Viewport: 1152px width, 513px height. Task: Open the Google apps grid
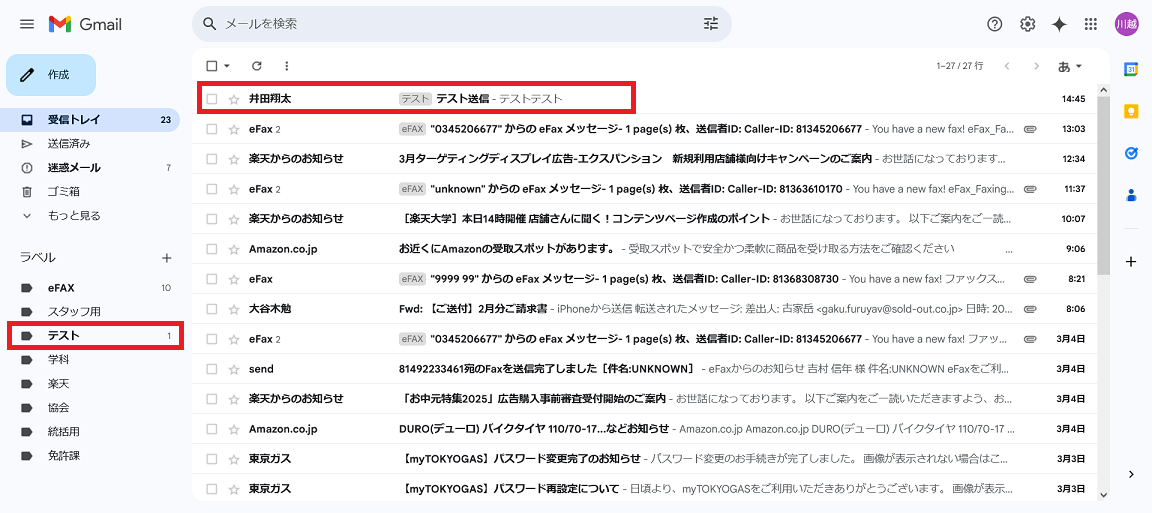click(1091, 24)
